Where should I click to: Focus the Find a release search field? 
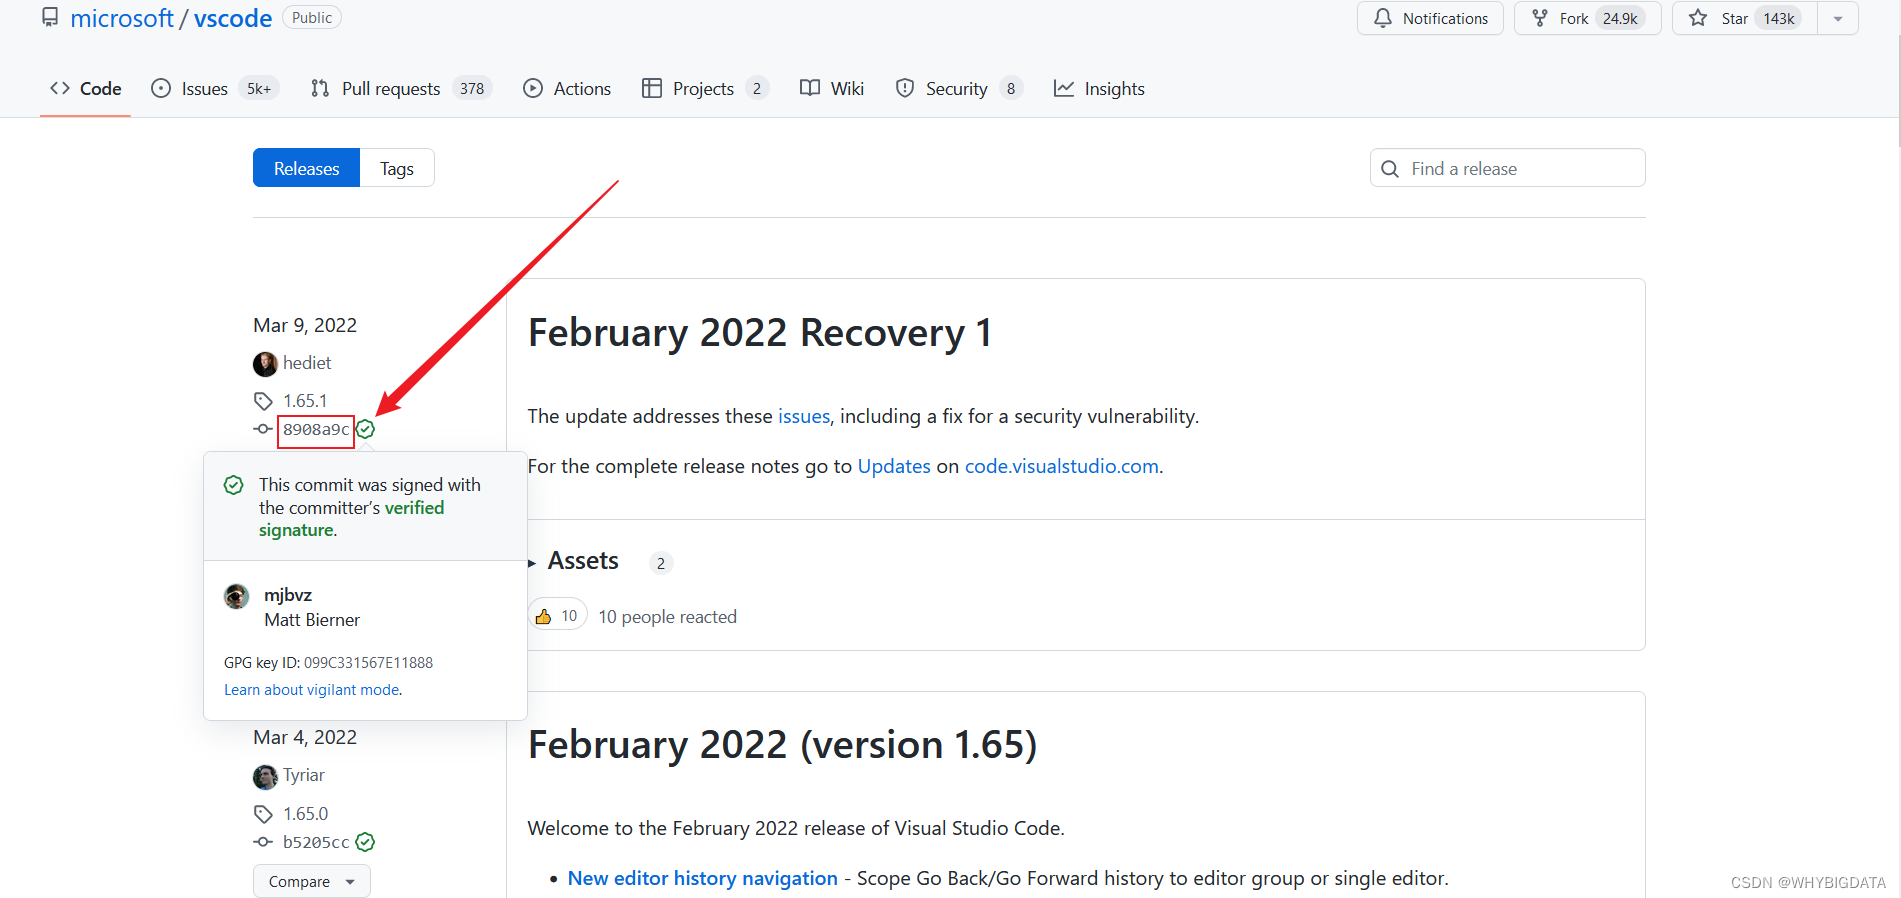pyautogui.click(x=1507, y=168)
